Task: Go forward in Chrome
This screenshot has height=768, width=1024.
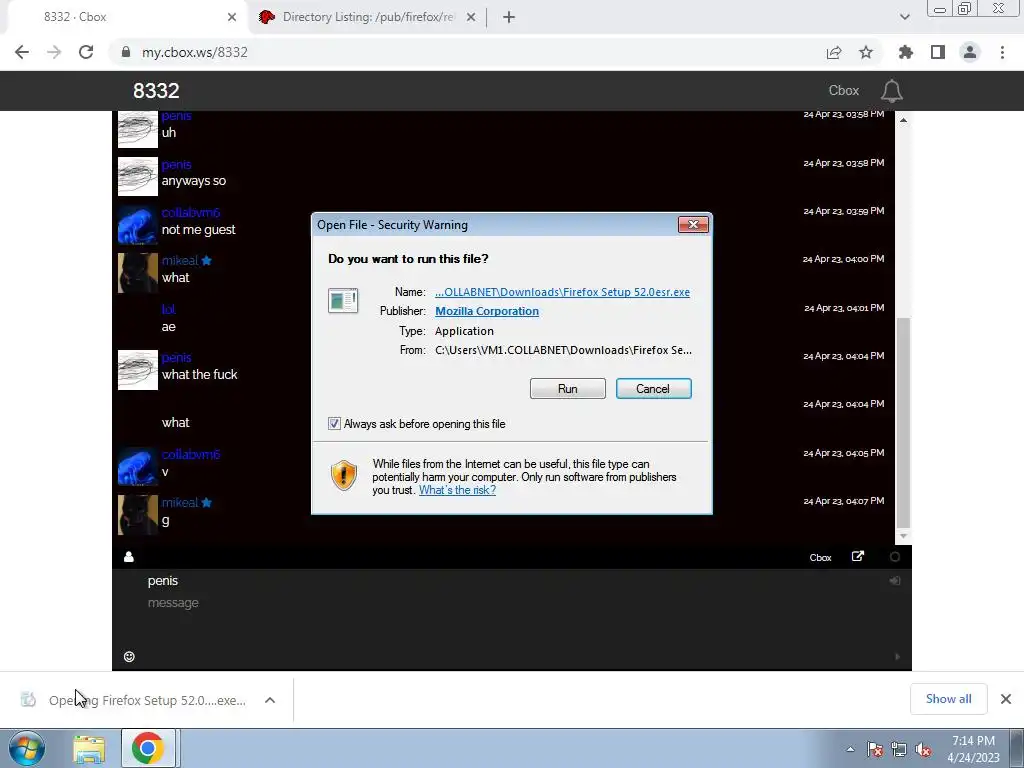Action: tap(54, 52)
